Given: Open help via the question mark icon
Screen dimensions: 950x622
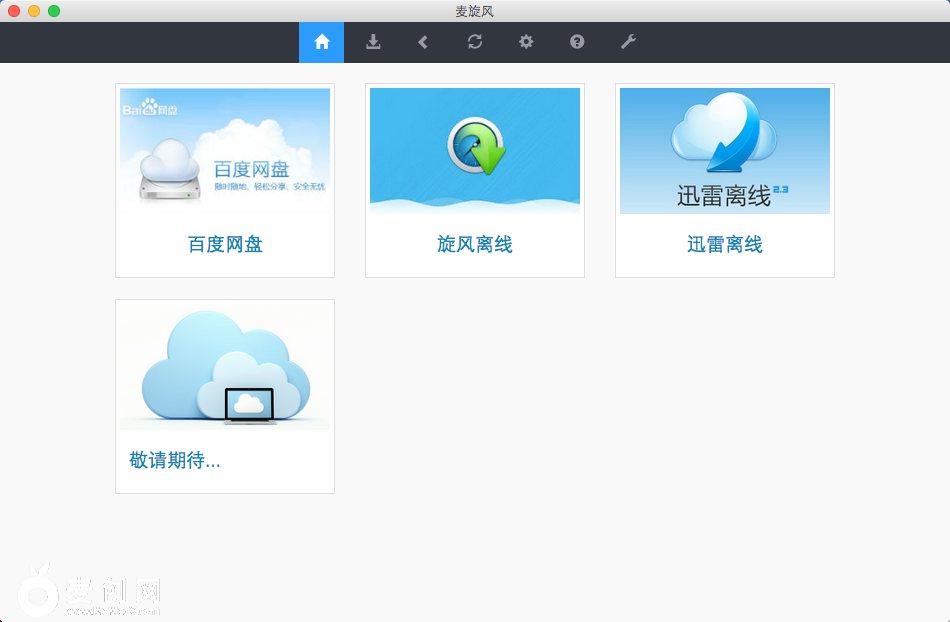Looking at the screenshot, I should click(577, 42).
